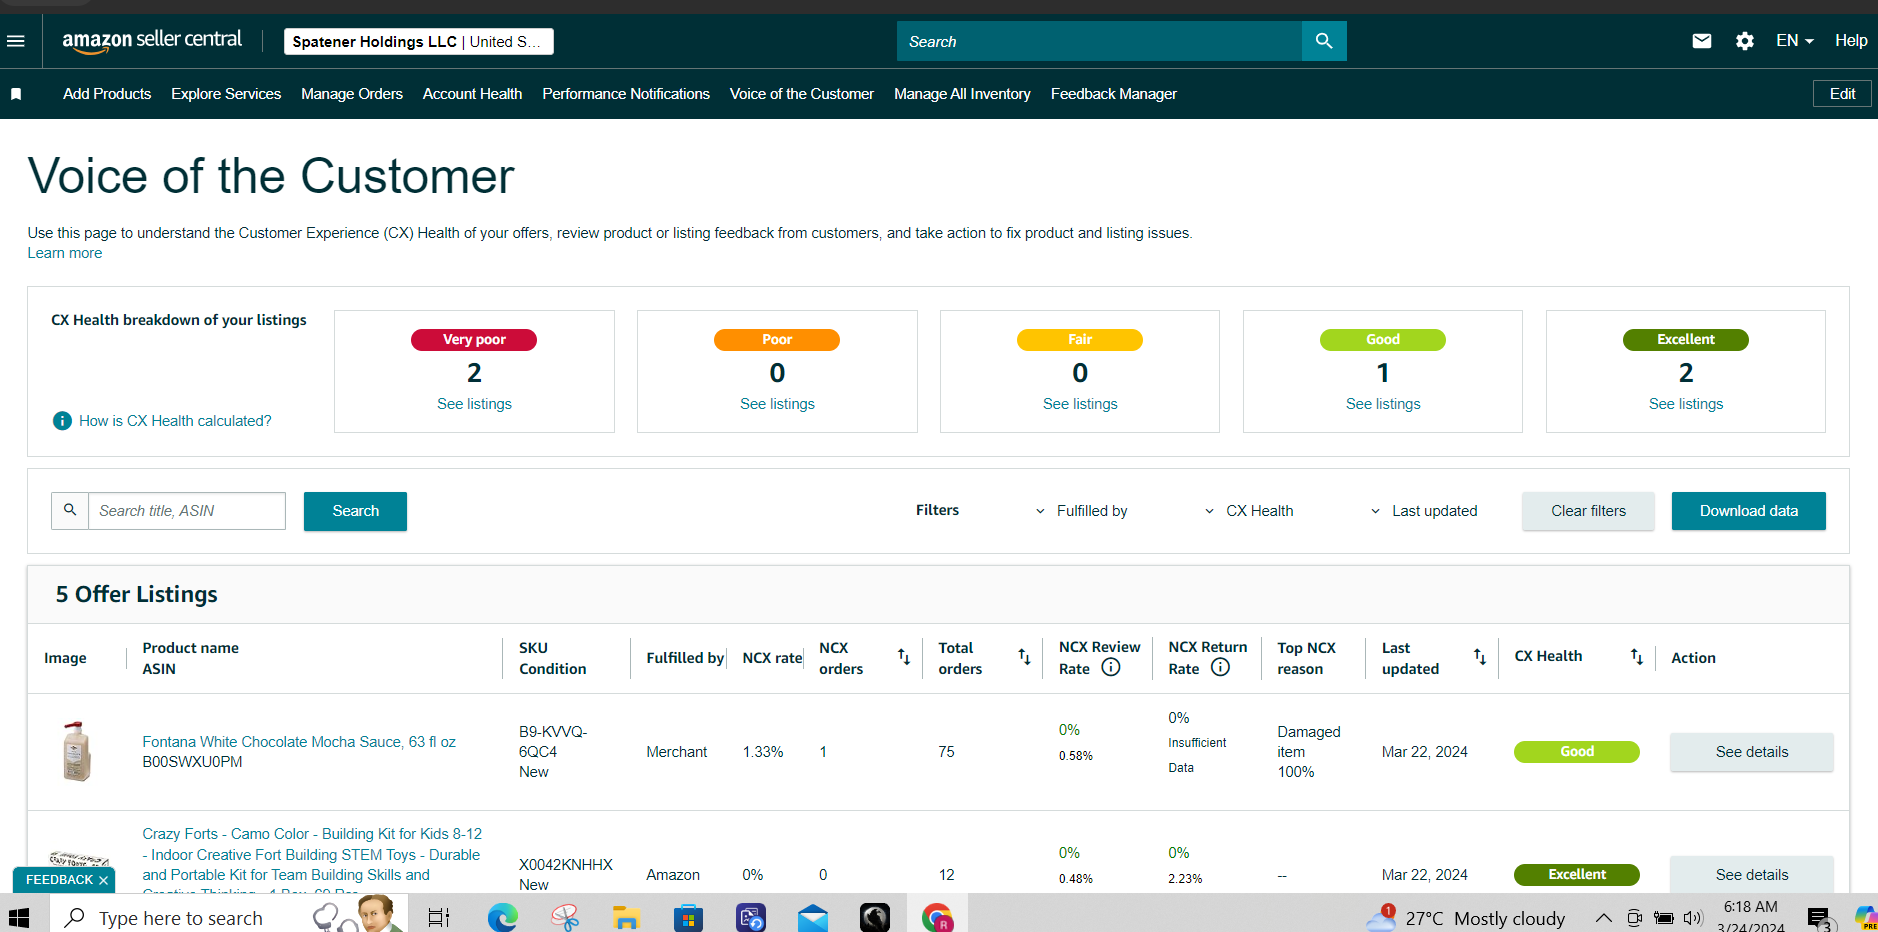Go to Account Health
This screenshot has height=932, width=1878.
click(472, 94)
